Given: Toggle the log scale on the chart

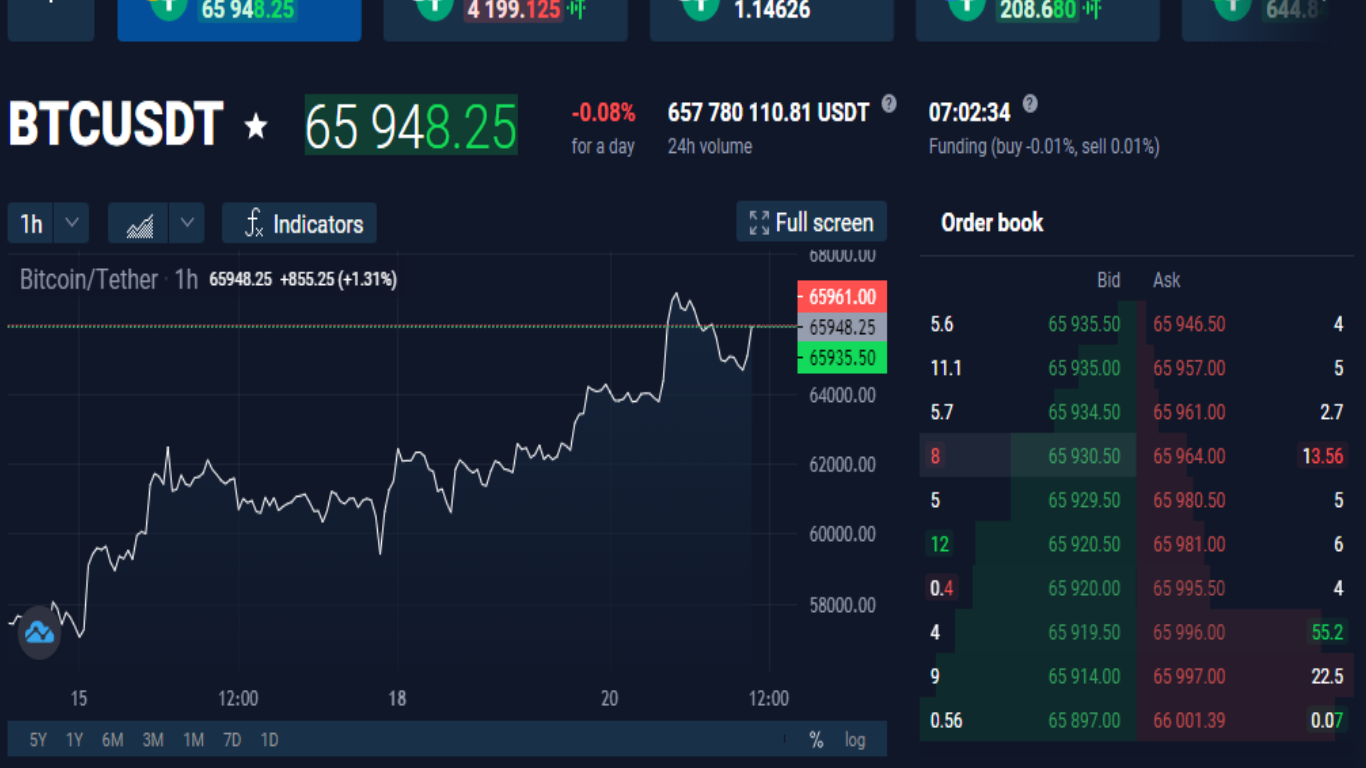Looking at the screenshot, I should (855, 740).
